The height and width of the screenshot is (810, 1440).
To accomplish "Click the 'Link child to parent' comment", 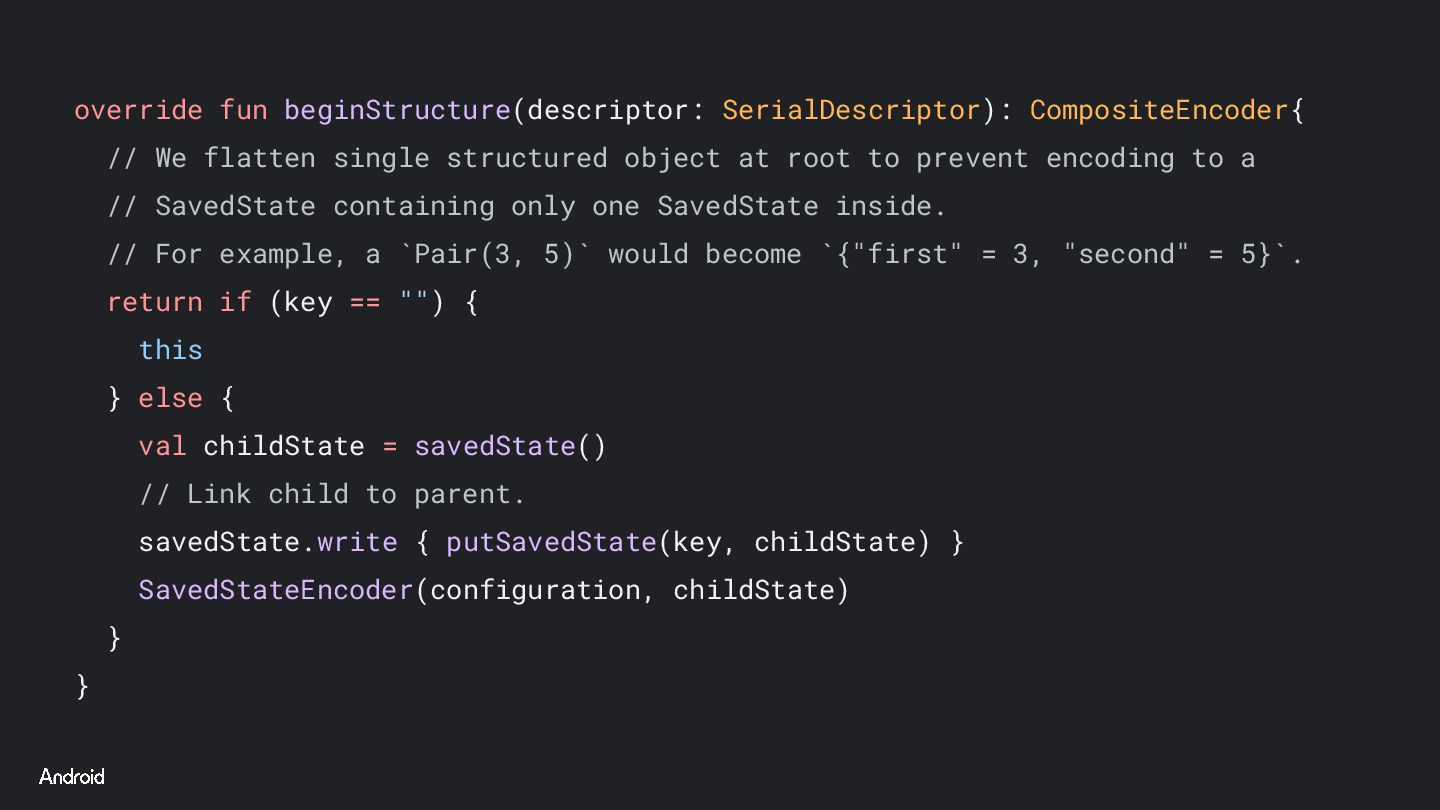I will 332,494.
